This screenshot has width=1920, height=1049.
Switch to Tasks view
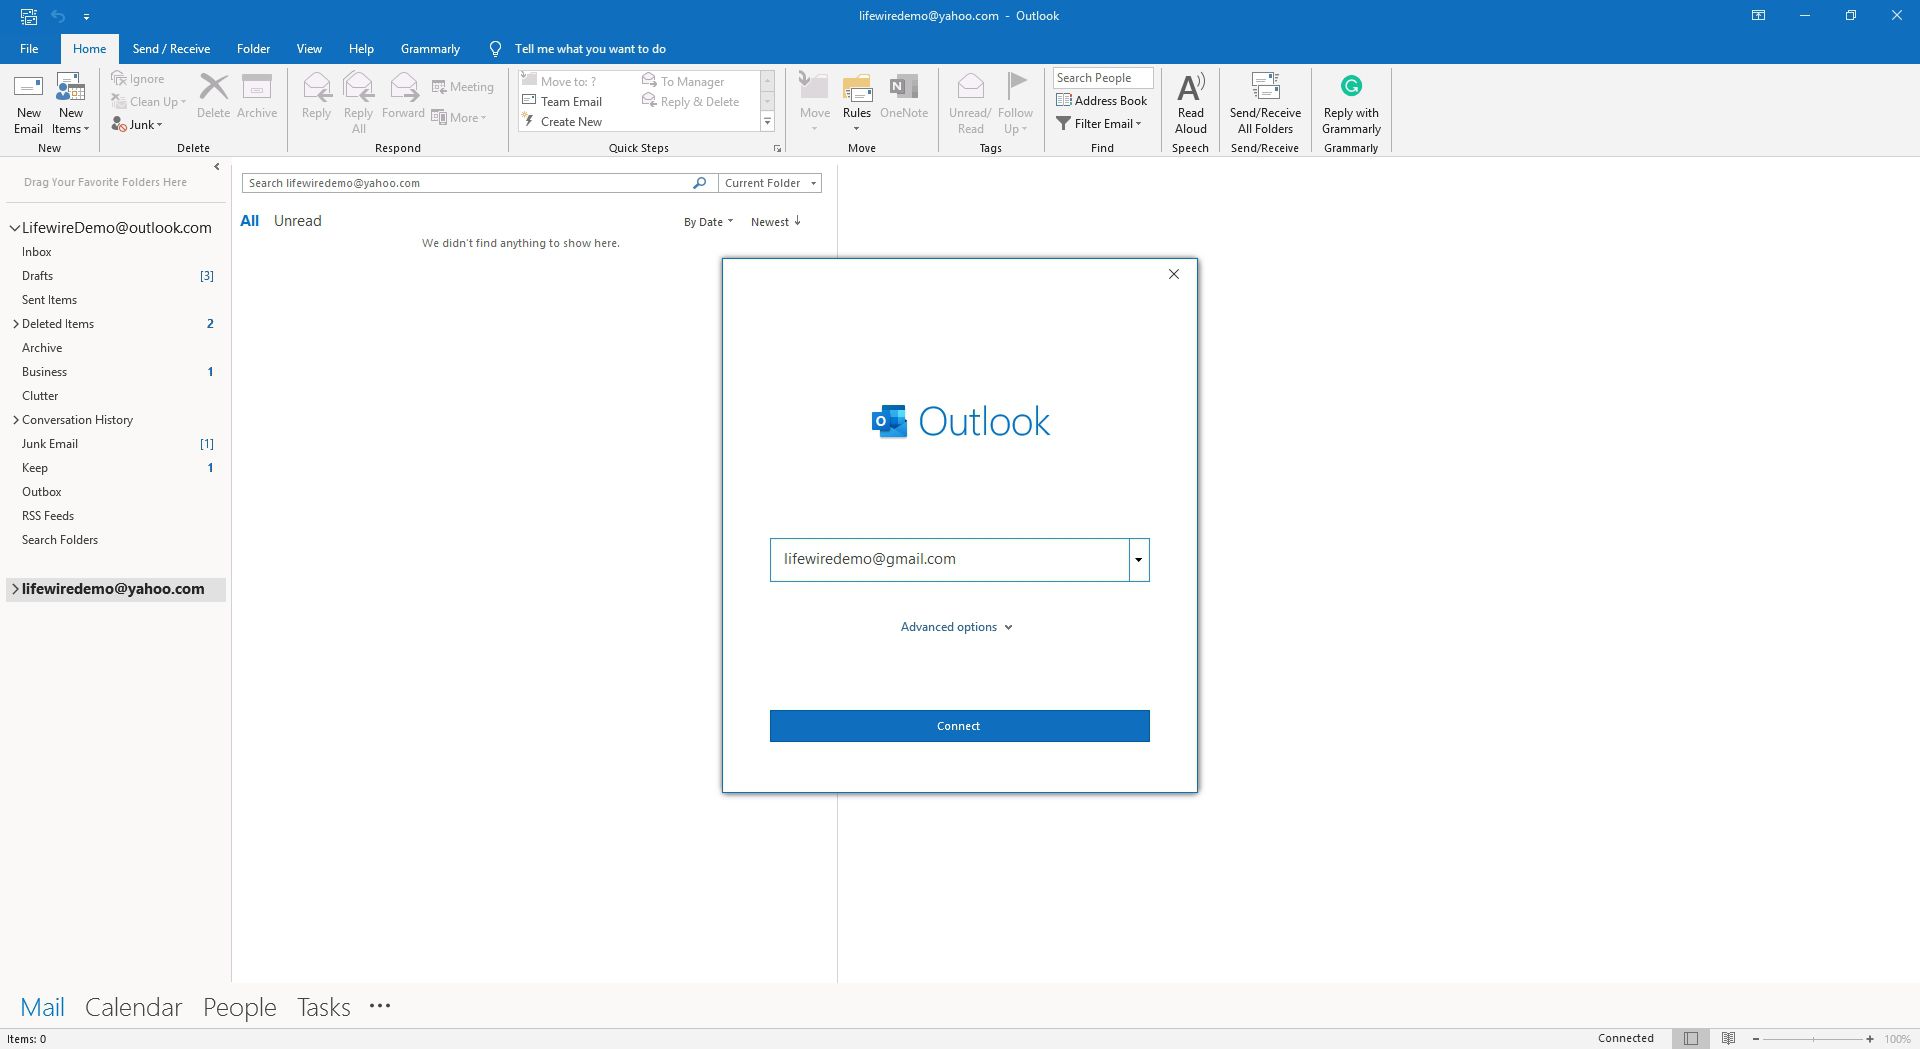pyautogui.click(x=323, y=1007)
